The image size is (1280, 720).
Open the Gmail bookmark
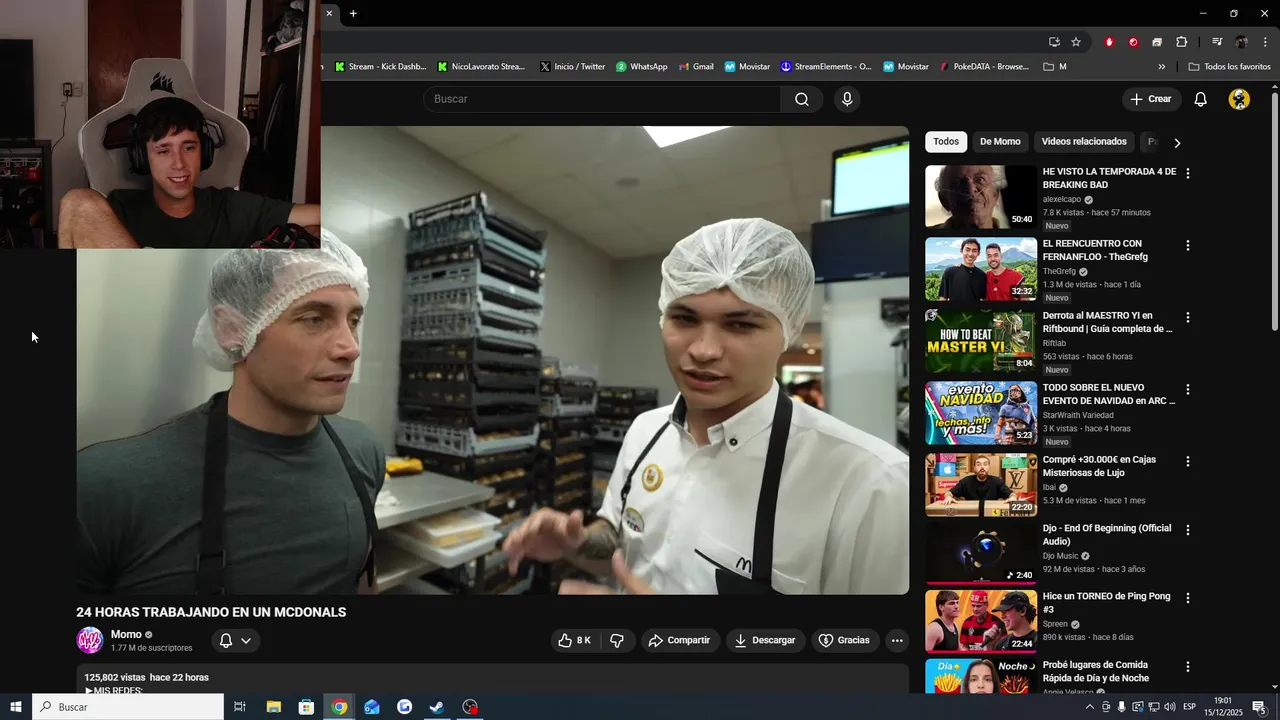[x=696, y=67]
